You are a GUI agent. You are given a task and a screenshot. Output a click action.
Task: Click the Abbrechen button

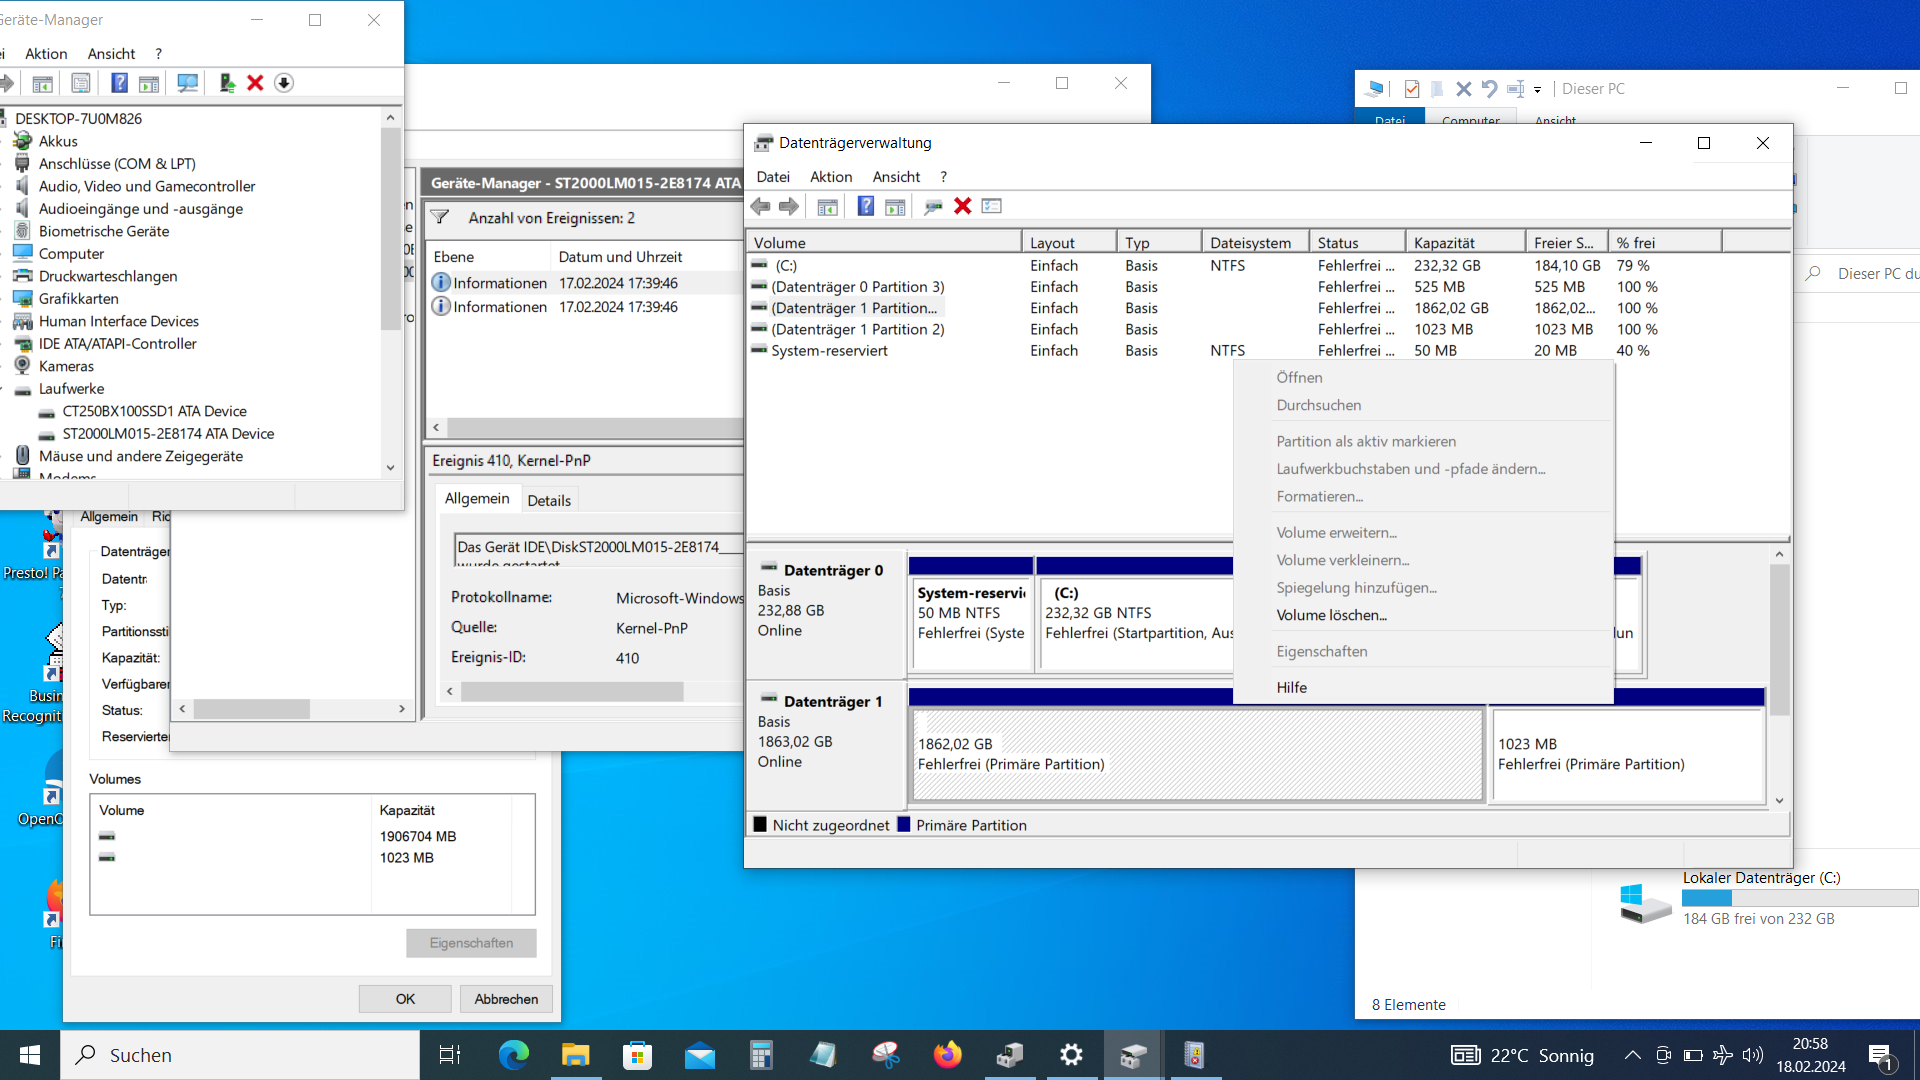click(506, 998)
